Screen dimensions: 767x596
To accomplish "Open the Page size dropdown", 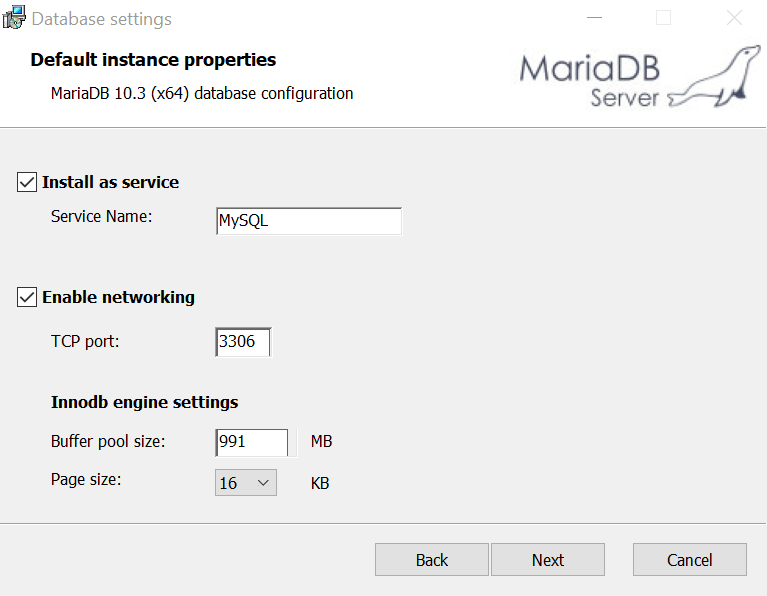I will pos(246,482).
